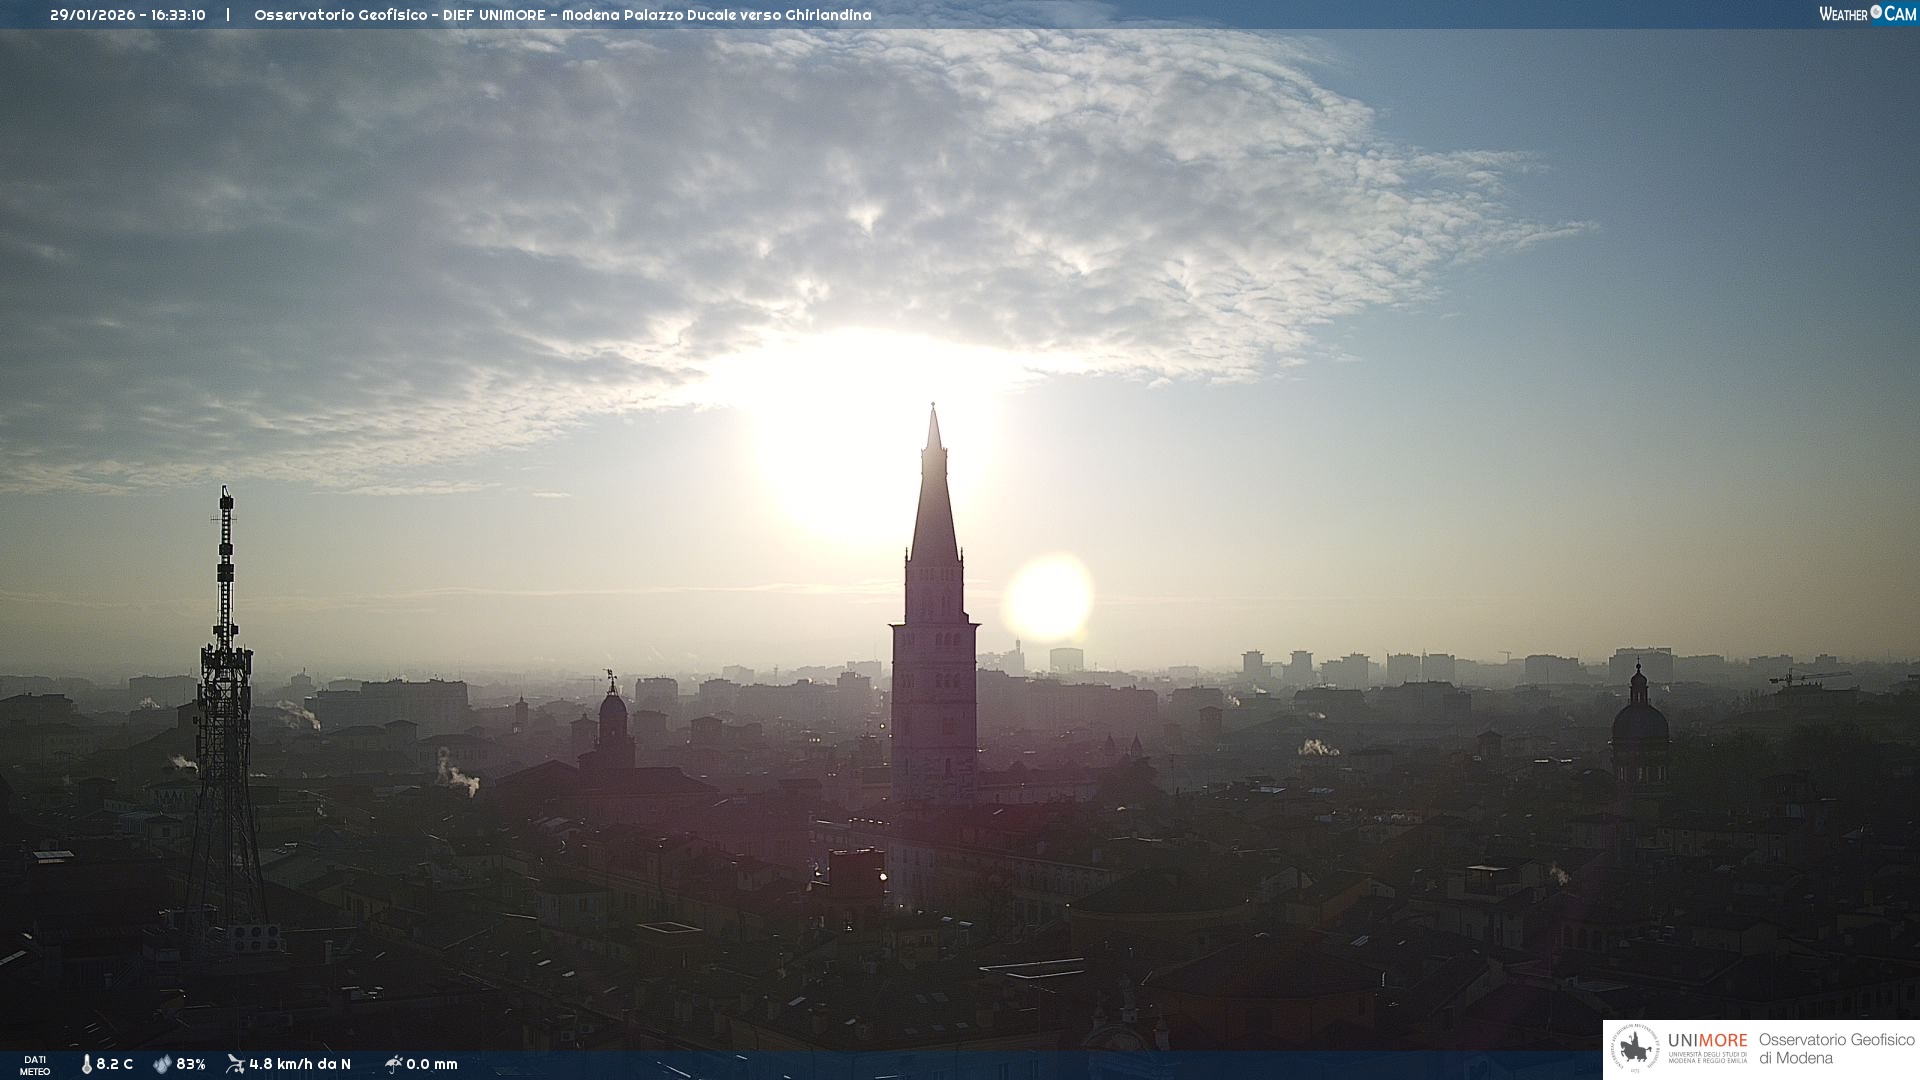
Task: Click the WeatherCam logo
Action: coord(1866,14)
